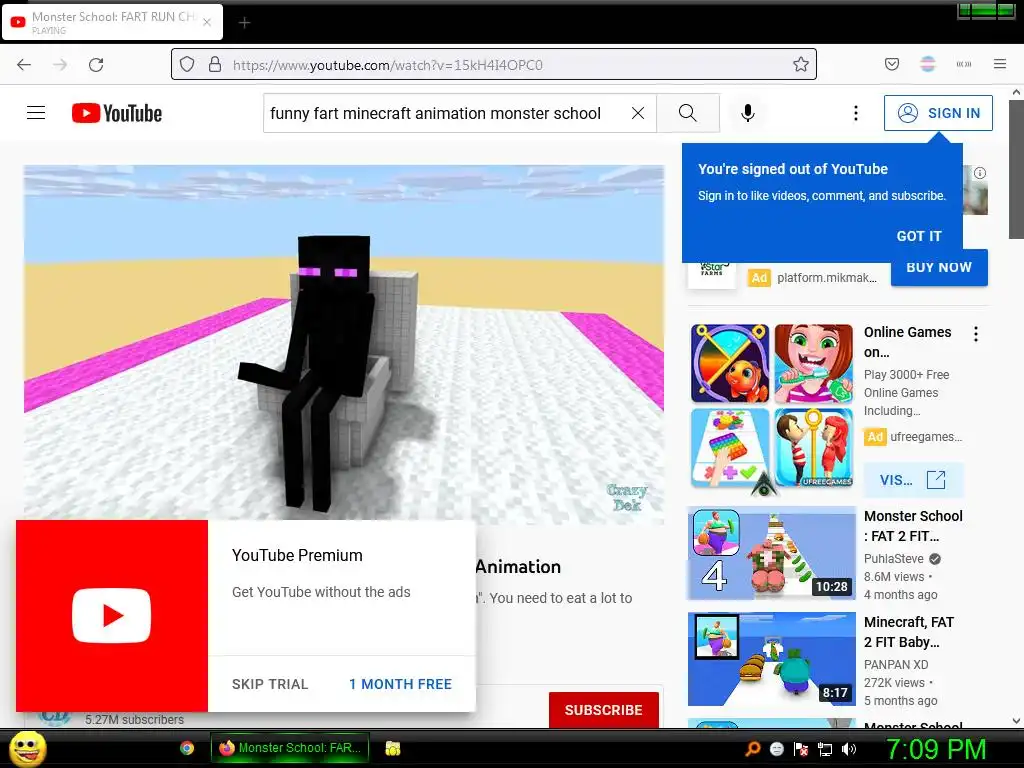
Task: Open the PuhlaSteve channel name
Action: pyautogui.click(x=893, y=558)
